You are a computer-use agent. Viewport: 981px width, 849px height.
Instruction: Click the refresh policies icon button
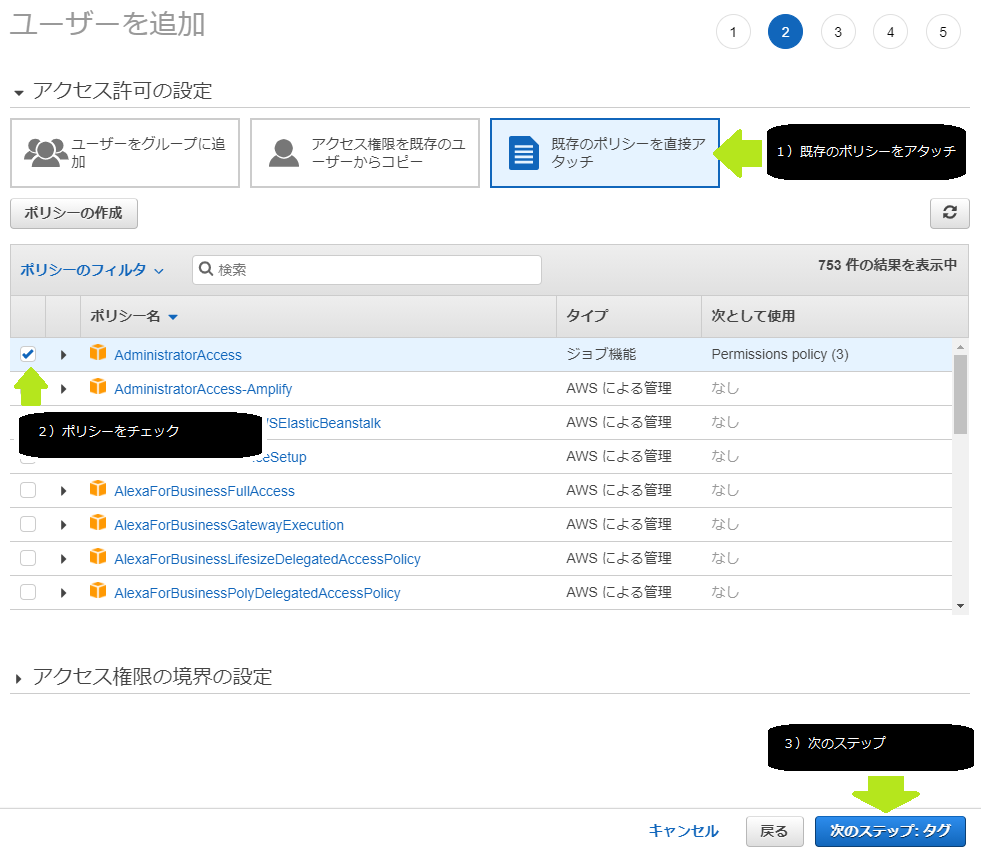pos(949,213)
